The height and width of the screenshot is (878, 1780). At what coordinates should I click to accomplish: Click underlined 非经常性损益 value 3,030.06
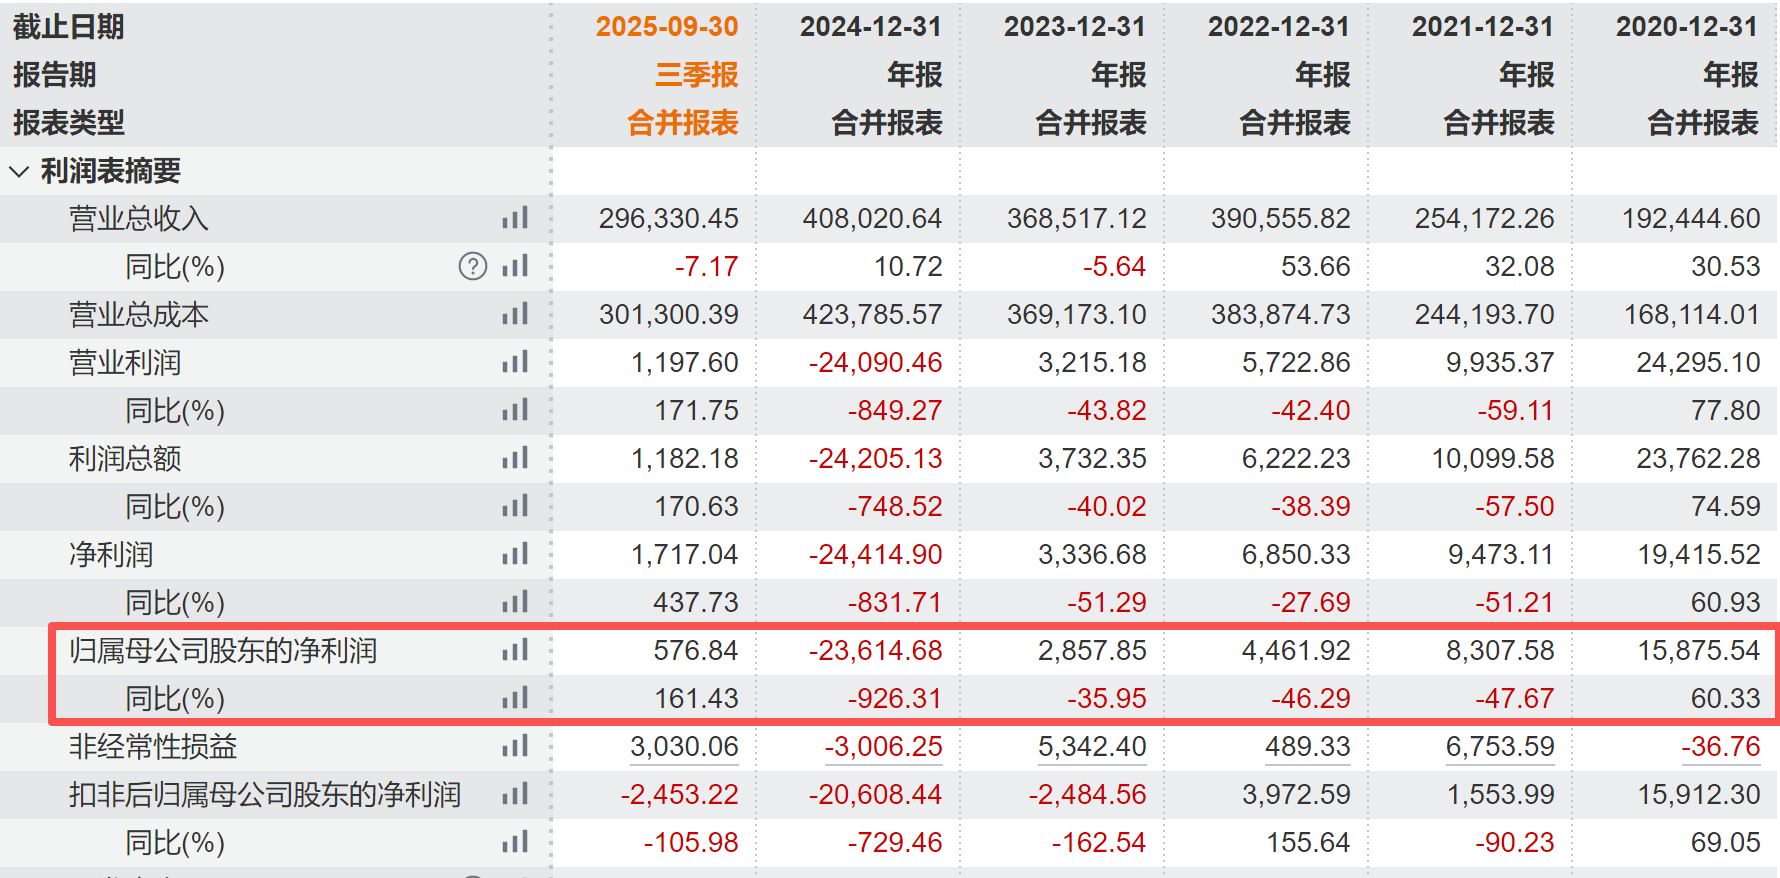pos(684,746)
